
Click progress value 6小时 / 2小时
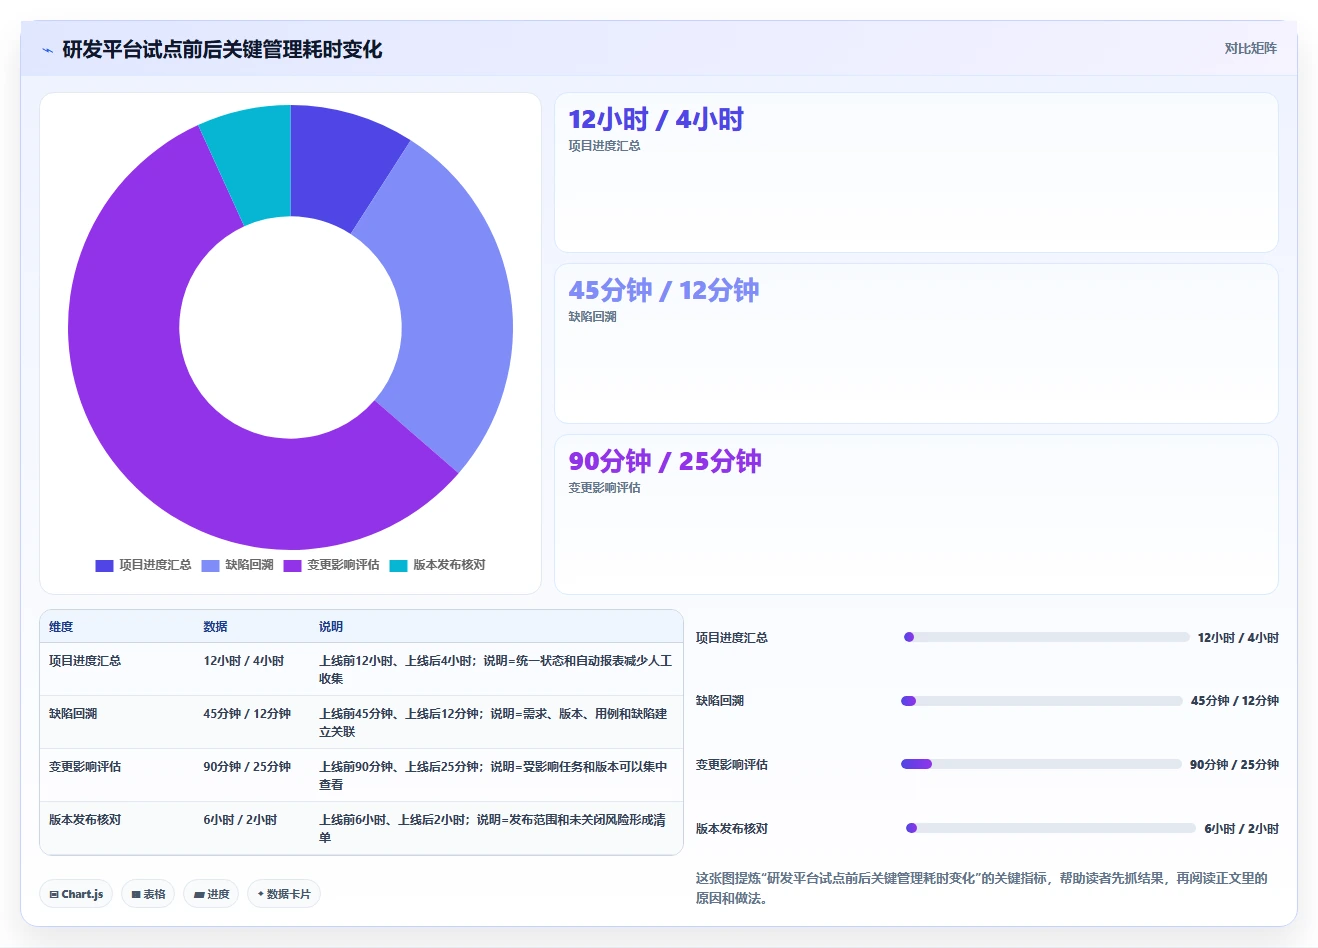tap(1241, 829)
